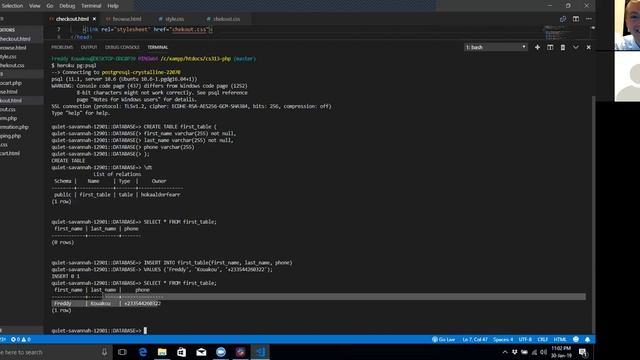Click the checkout.css link in the editor
Screen dimensions: 640x360
click(x=190, y=29)
